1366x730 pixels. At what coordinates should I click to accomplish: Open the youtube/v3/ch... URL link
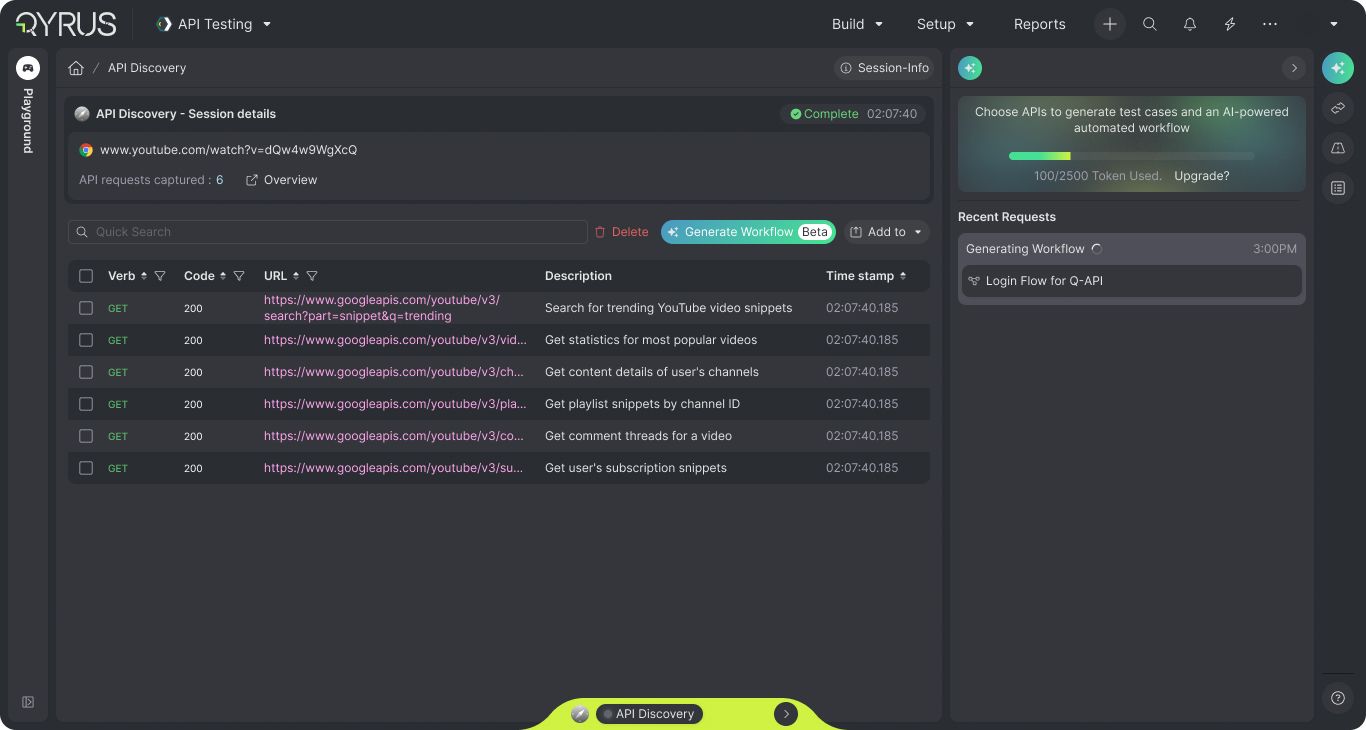(394, 372)
